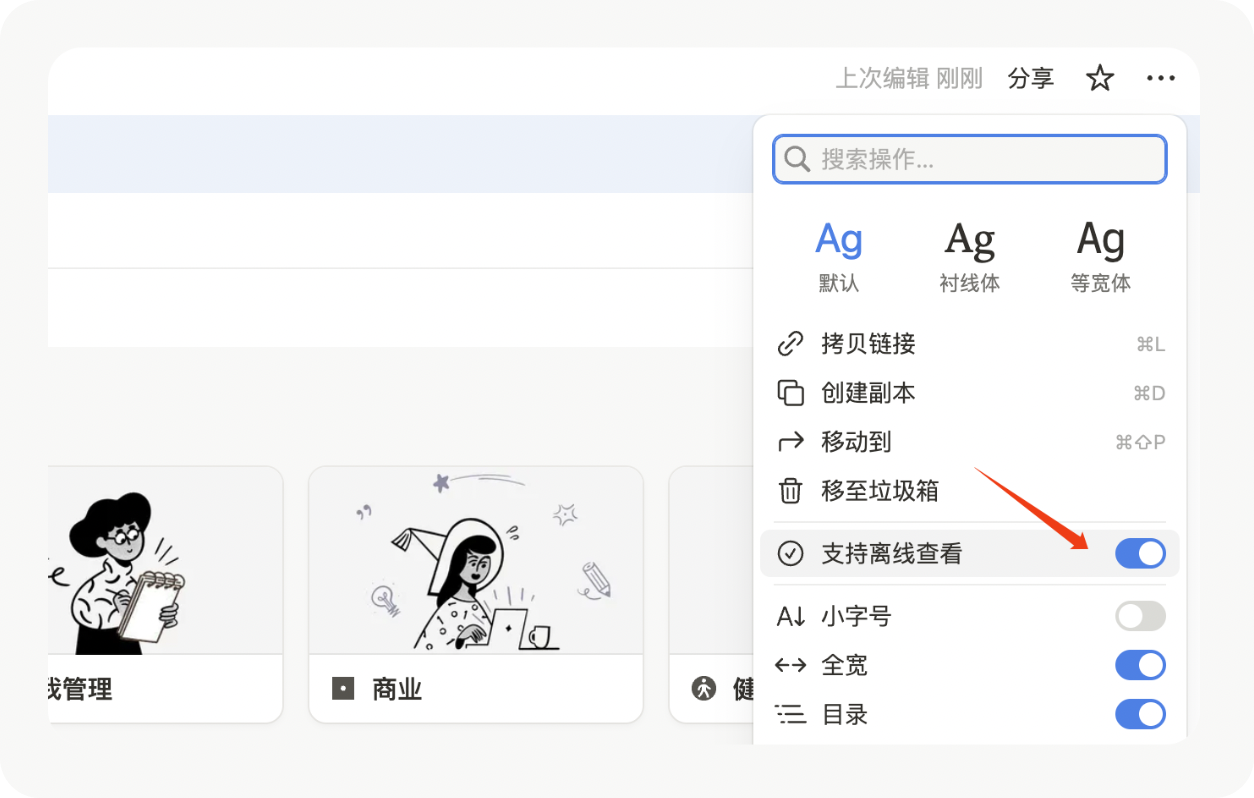Click the table of contents icon beside 目录
Viewport: 1254px width, 798px height.
coord(791,714)
